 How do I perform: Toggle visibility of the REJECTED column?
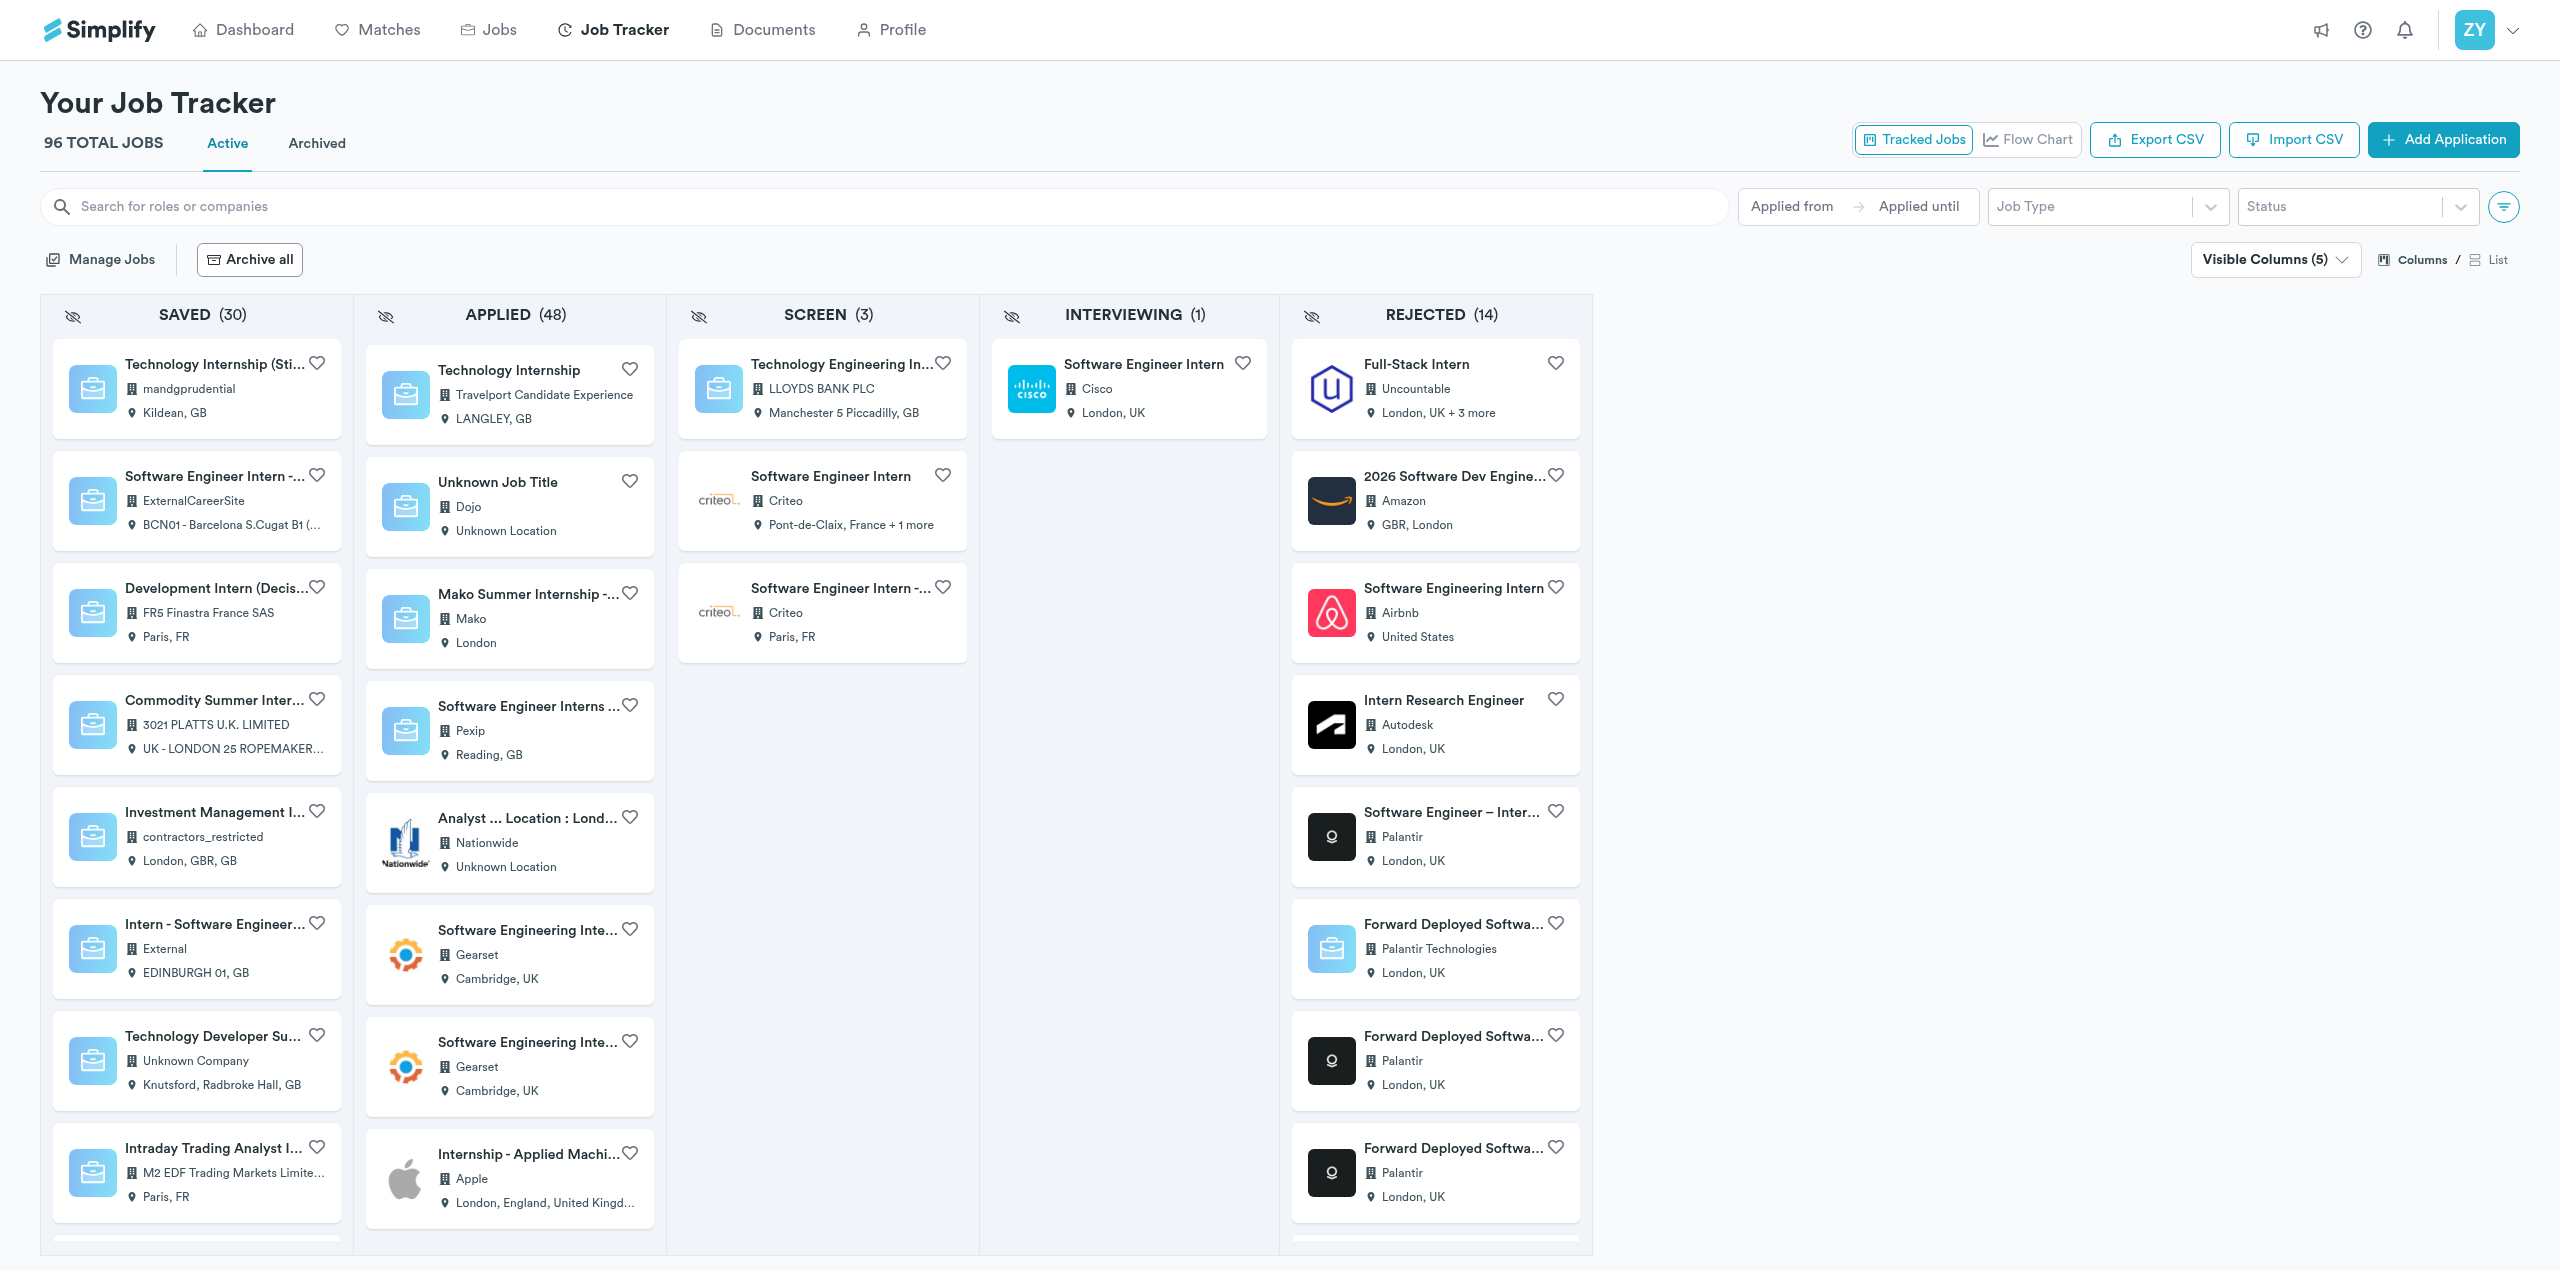1312,316
